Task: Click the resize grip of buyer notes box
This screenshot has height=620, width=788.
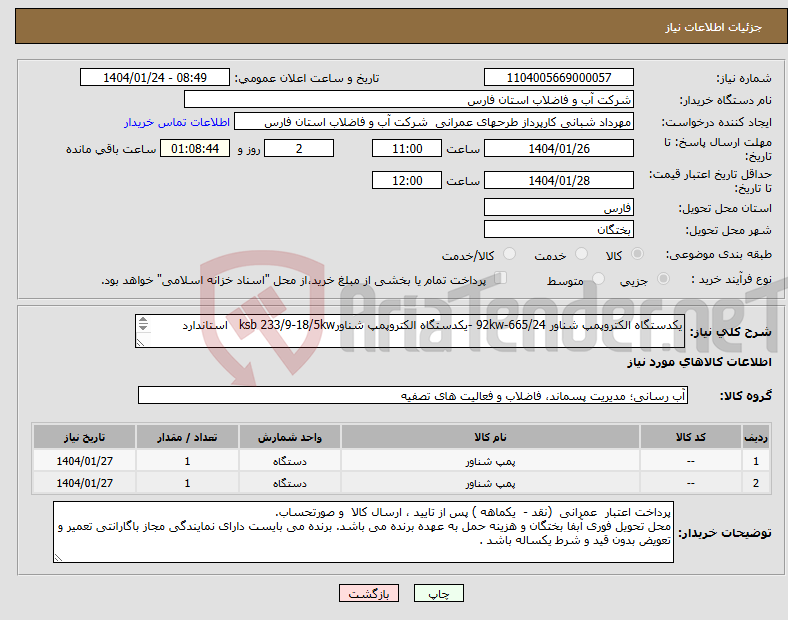Action: click(x=58, y=558)
